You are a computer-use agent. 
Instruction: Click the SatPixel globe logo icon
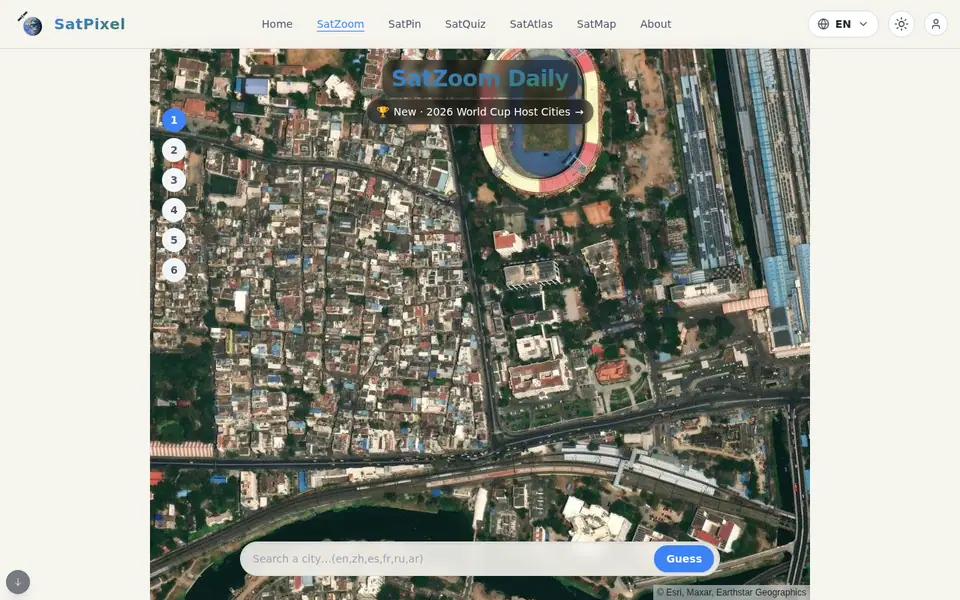click(30, 24)
